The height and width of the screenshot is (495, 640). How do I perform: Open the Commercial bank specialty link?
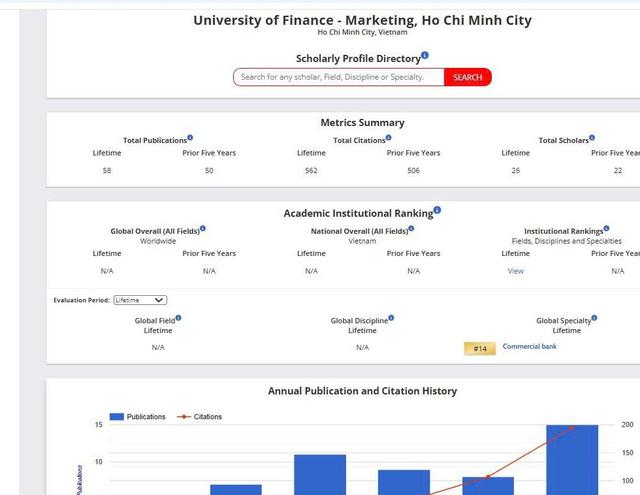point(529,346)
